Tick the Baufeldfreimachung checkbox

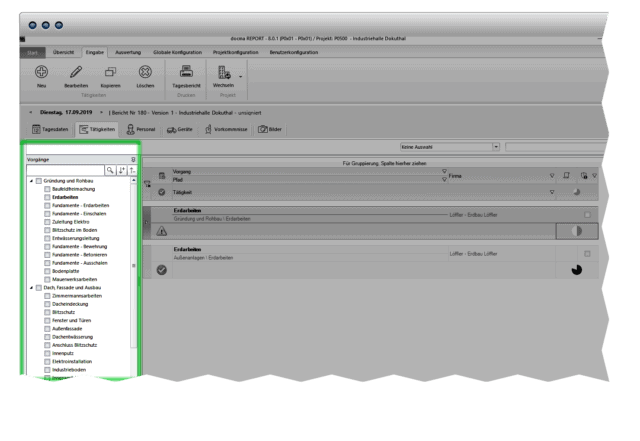point(47,189)
